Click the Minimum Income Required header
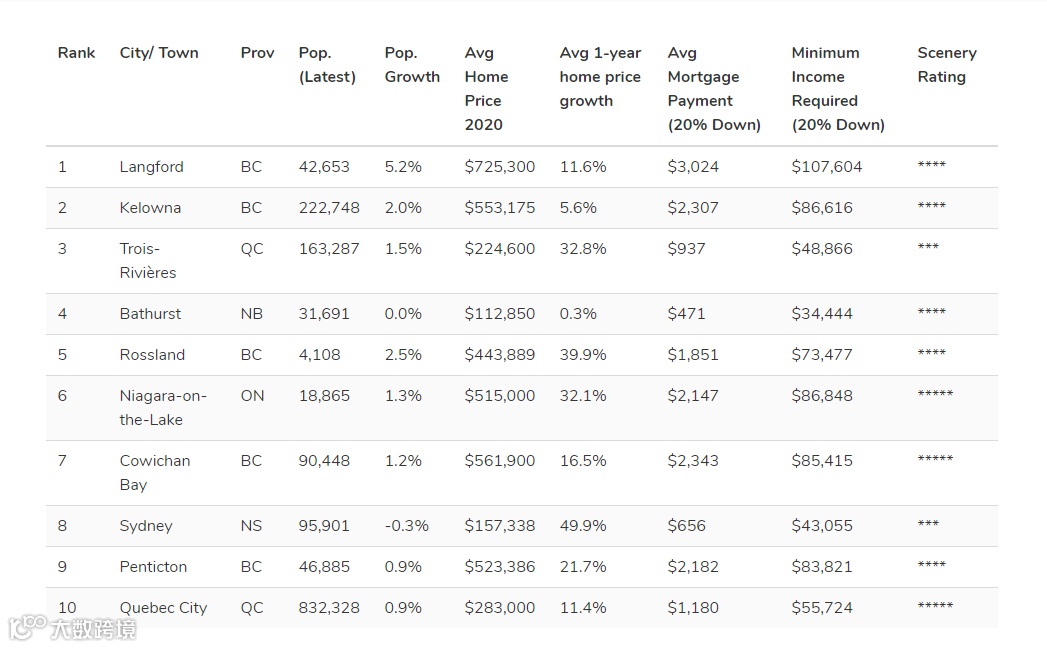The width and height of the screenshot is (1047, 648). click(838, 89)
